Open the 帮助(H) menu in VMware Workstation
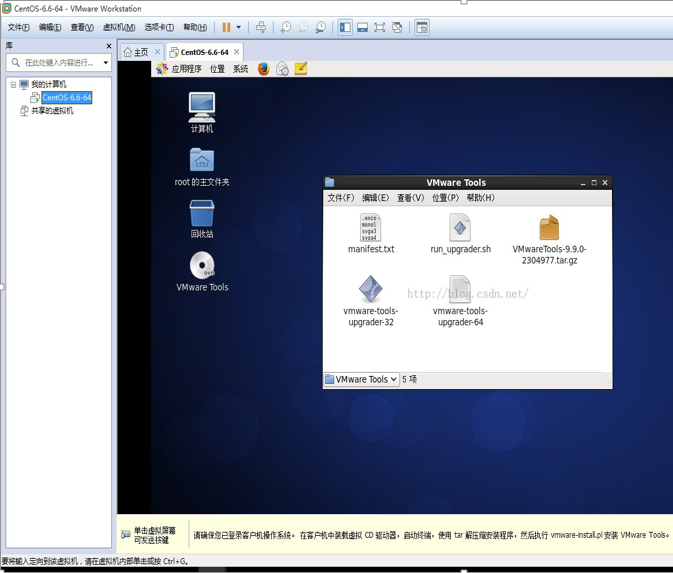Viewport: 673px width, 573px height. pyautogui.click(x=195, y=27)
